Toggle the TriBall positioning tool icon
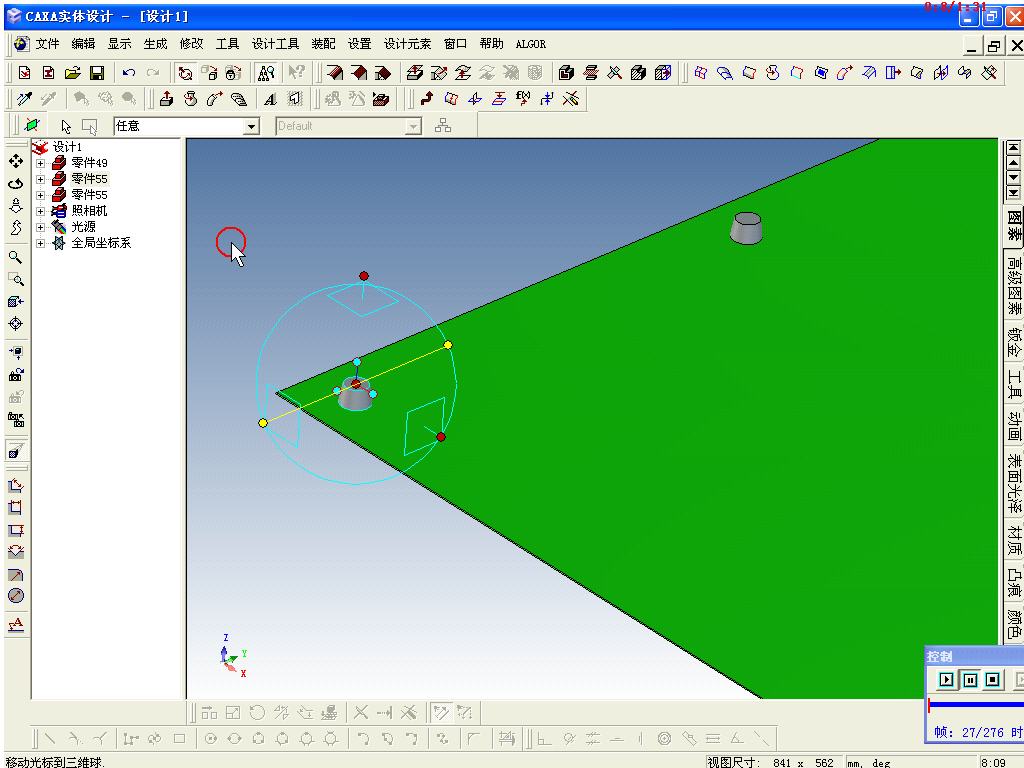 pos(185,72)
